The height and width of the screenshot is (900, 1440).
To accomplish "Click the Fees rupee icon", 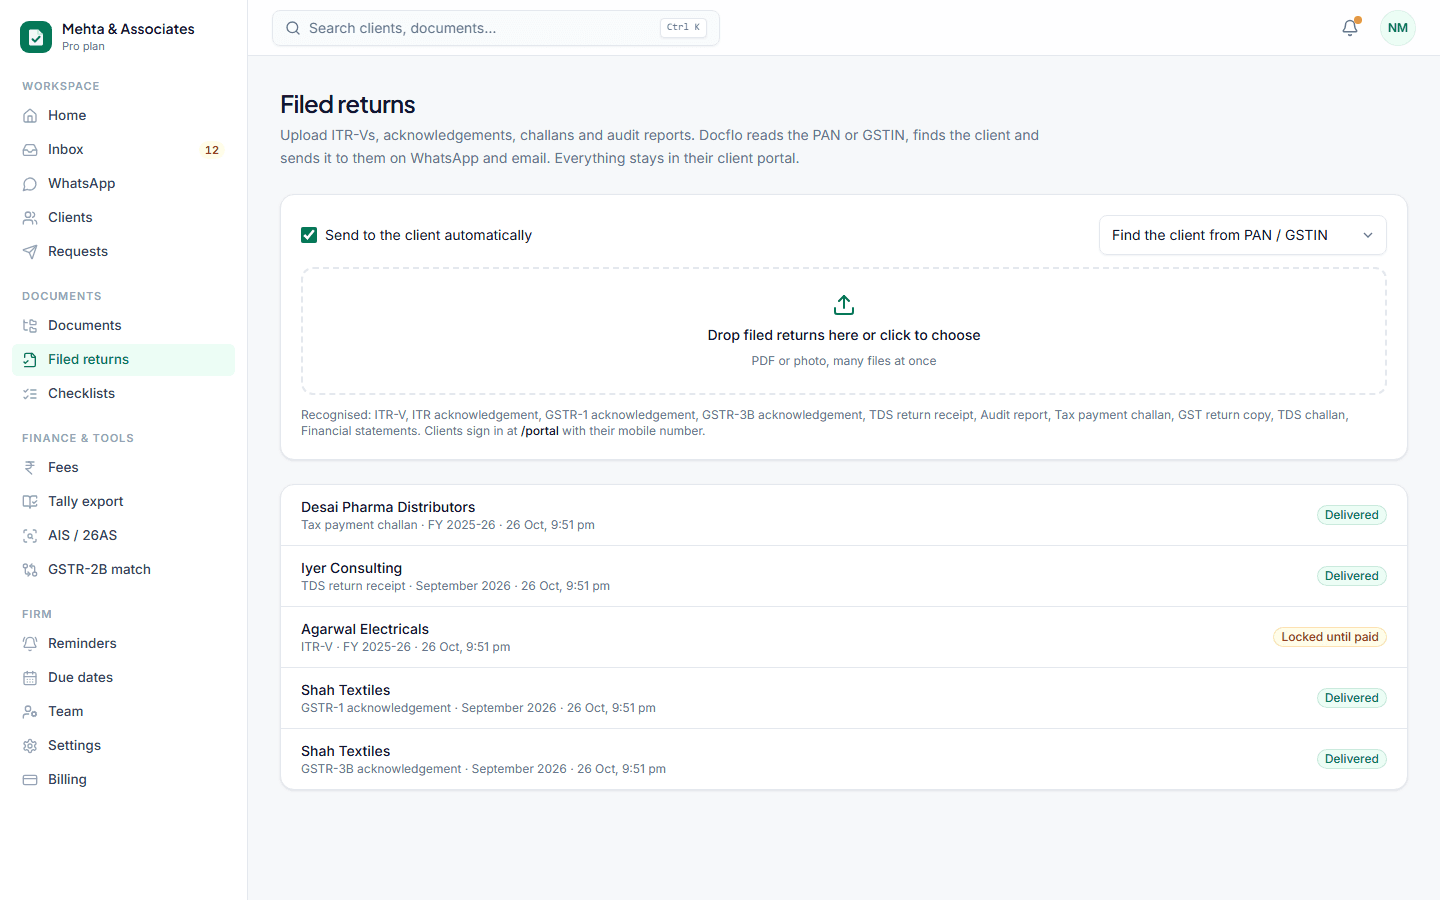I will coord(30,468).
